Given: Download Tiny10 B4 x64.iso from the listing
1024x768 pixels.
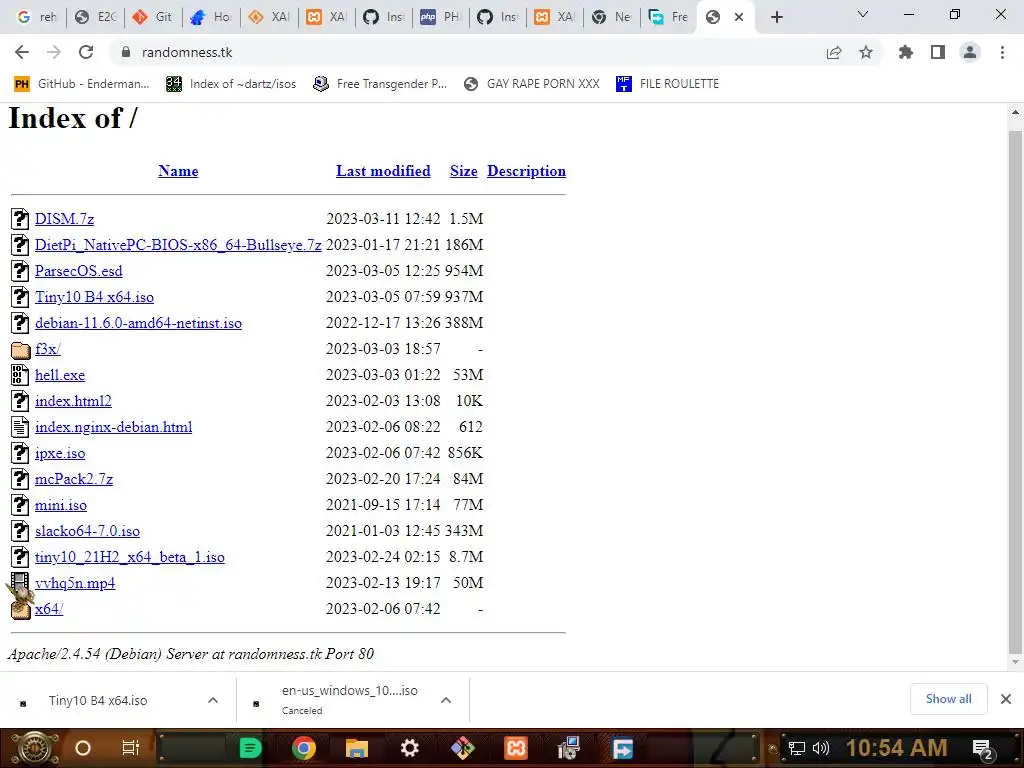Looking at the screenshot, I should click(x=95, y=297).
